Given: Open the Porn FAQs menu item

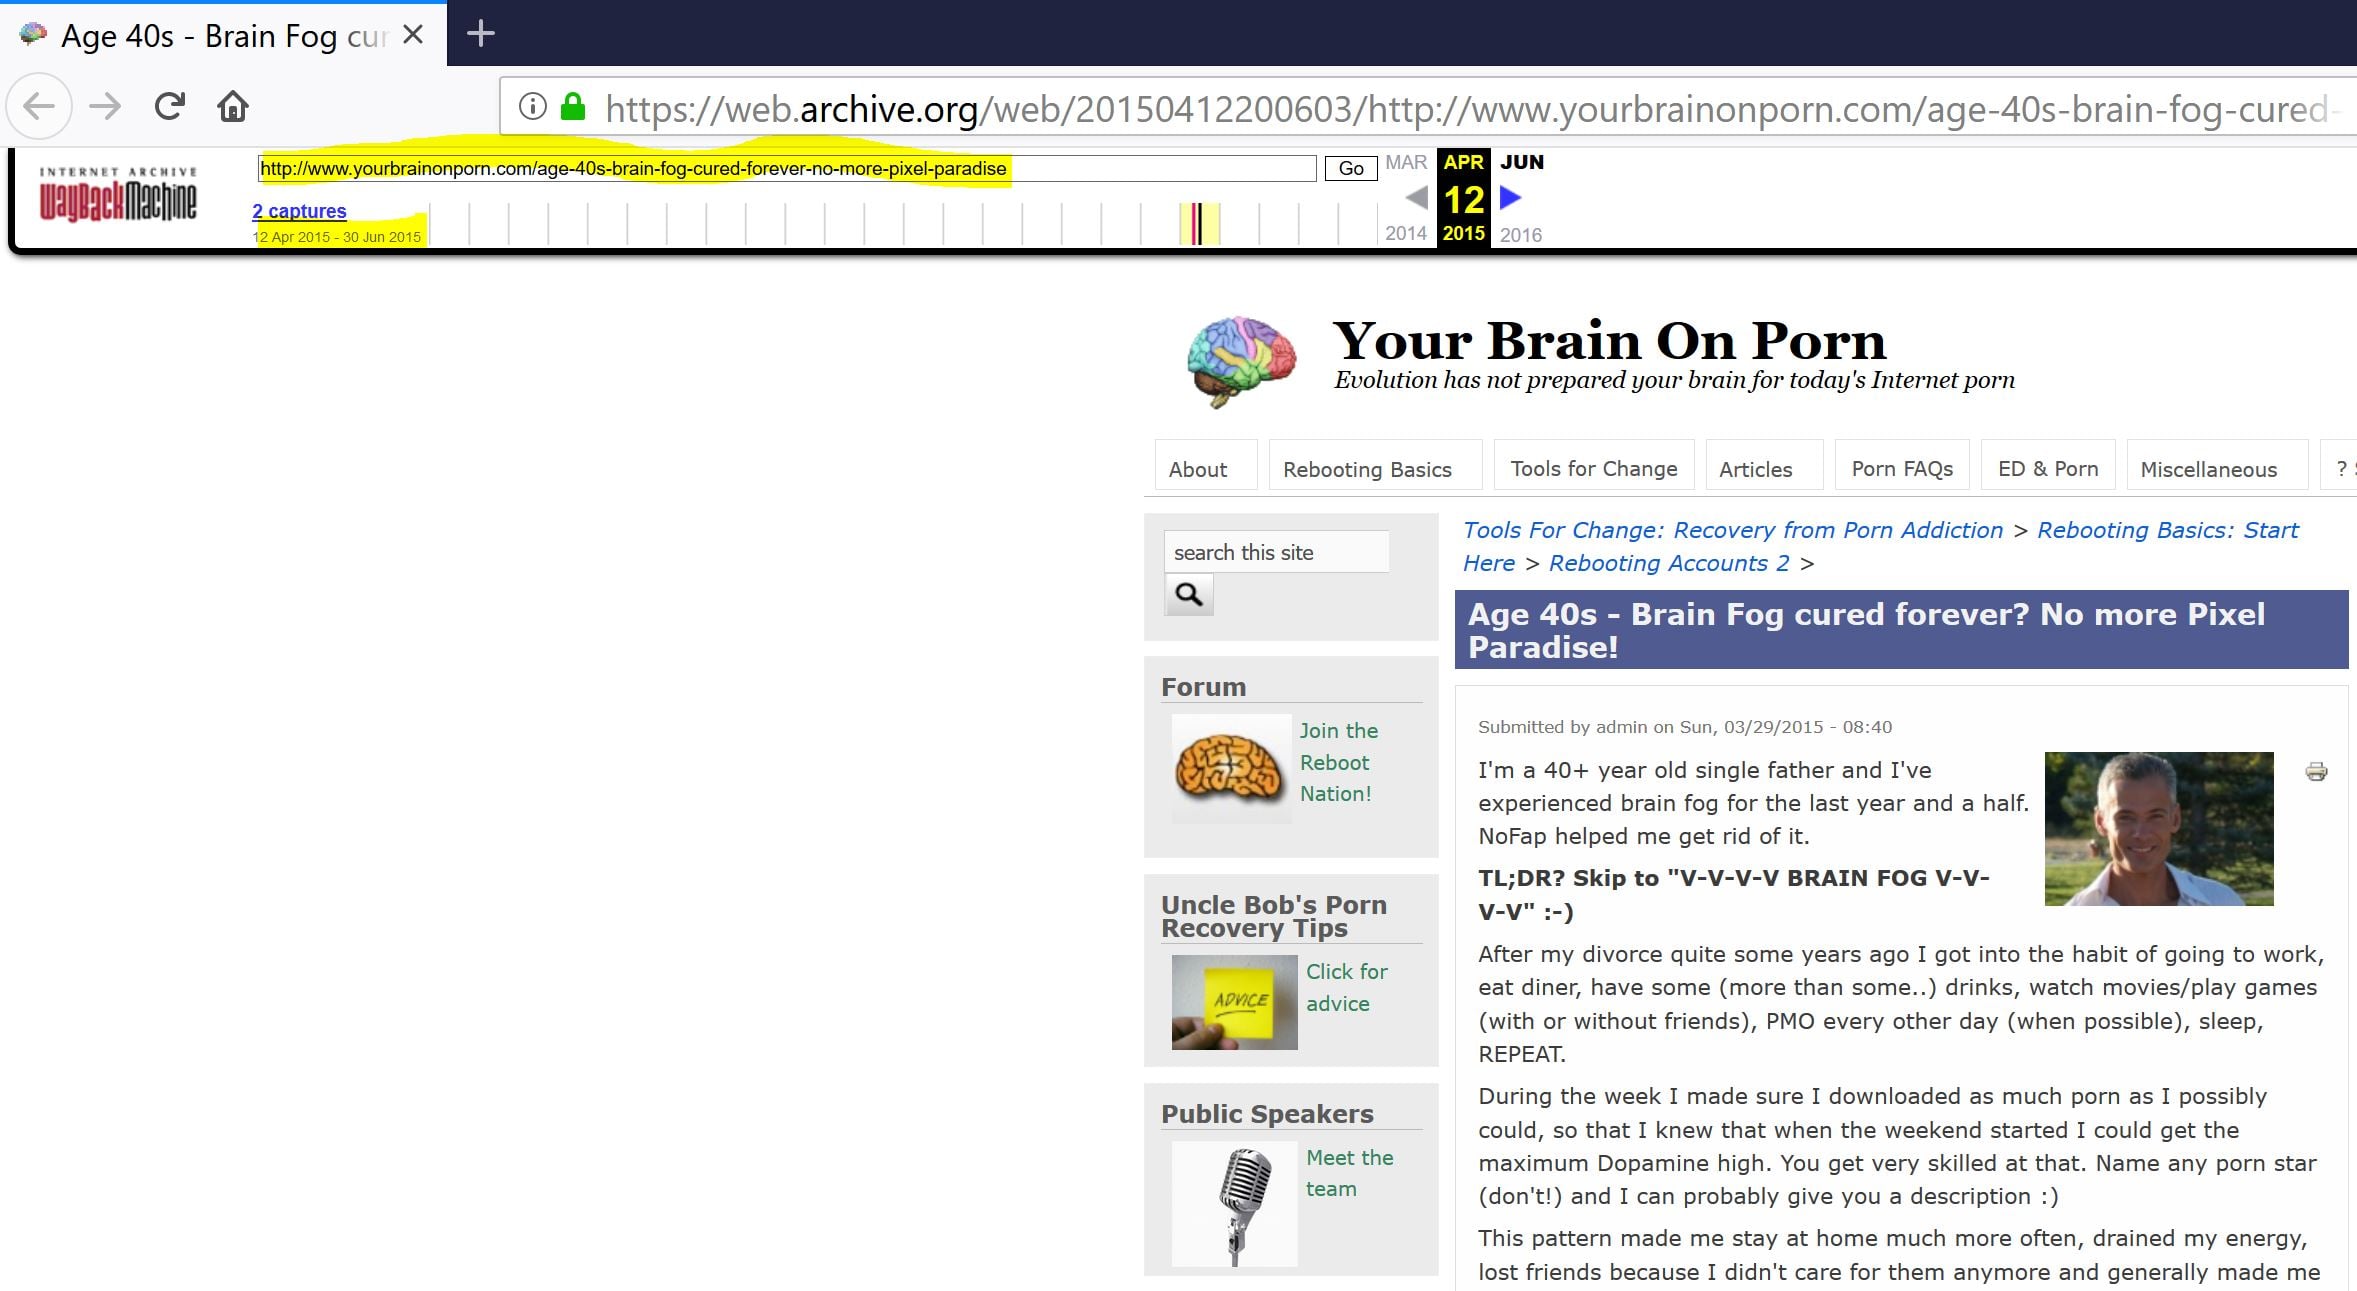Looking at the screenshot, I should [1902, 469].
